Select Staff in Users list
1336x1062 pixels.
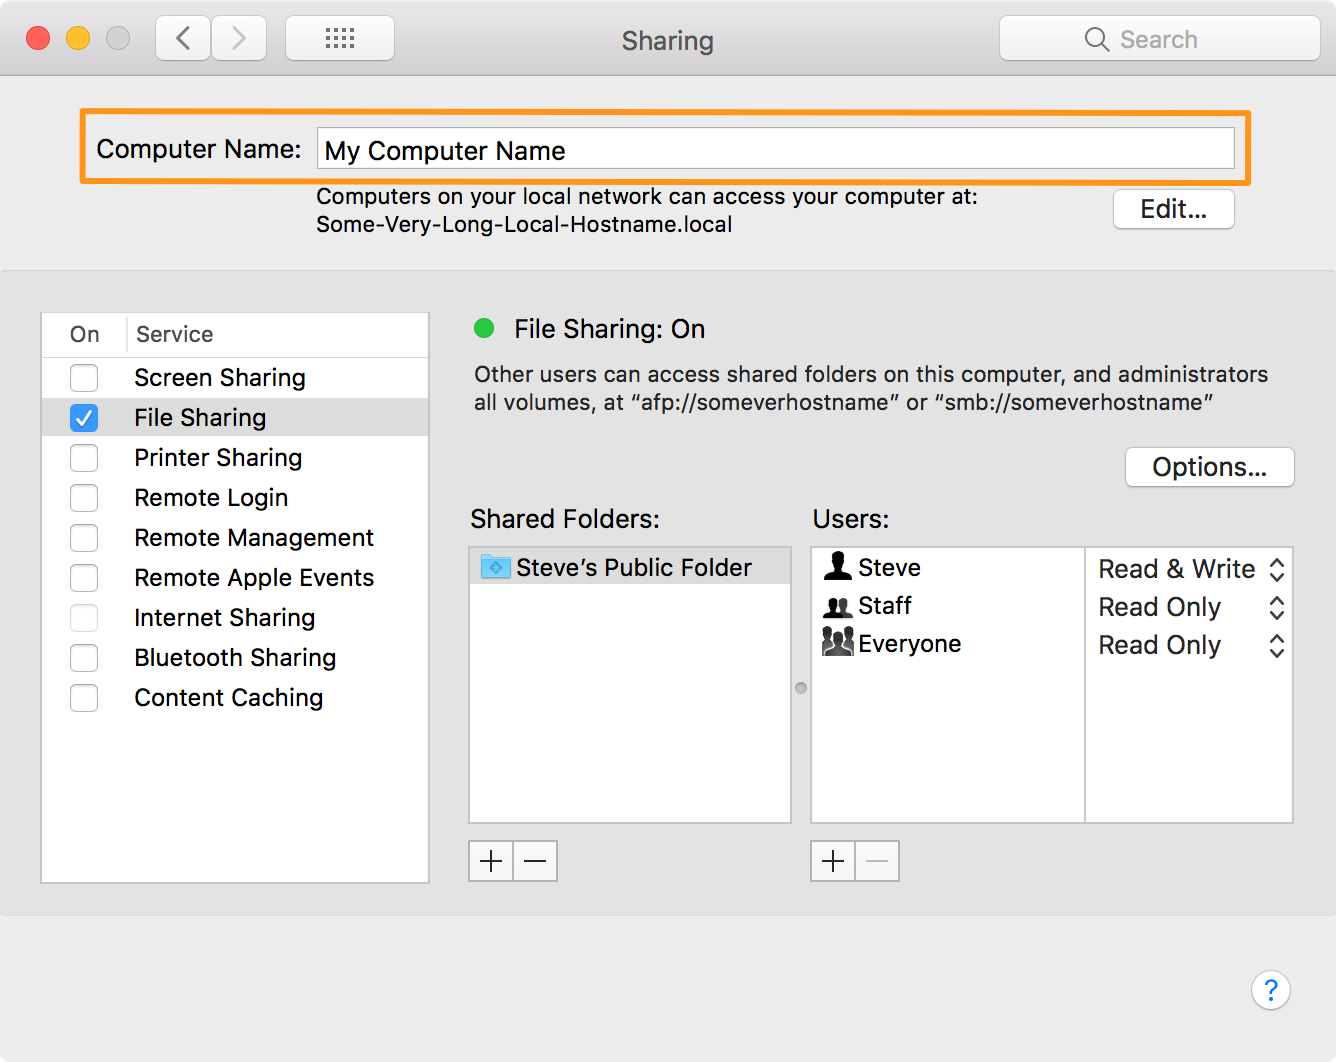(x=948, y=606)
